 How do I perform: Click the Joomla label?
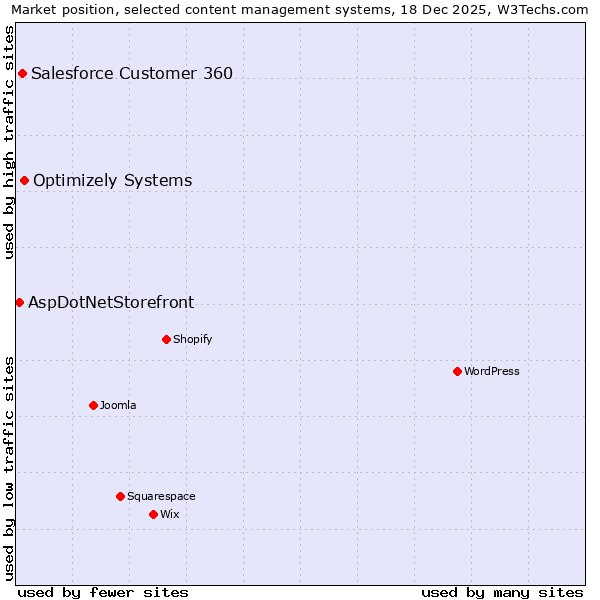click(x=118, y=405)
